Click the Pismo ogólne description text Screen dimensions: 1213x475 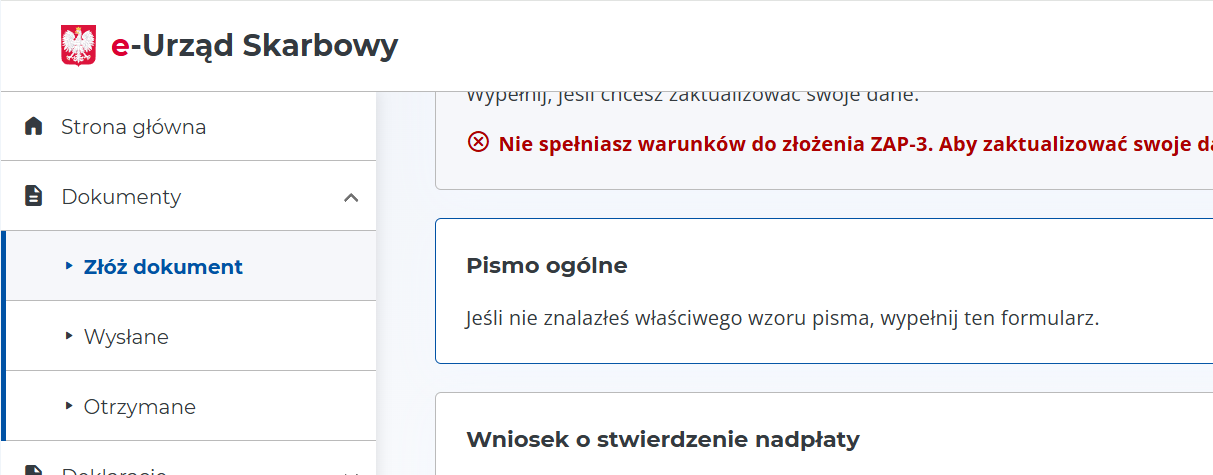coord(782,320)
